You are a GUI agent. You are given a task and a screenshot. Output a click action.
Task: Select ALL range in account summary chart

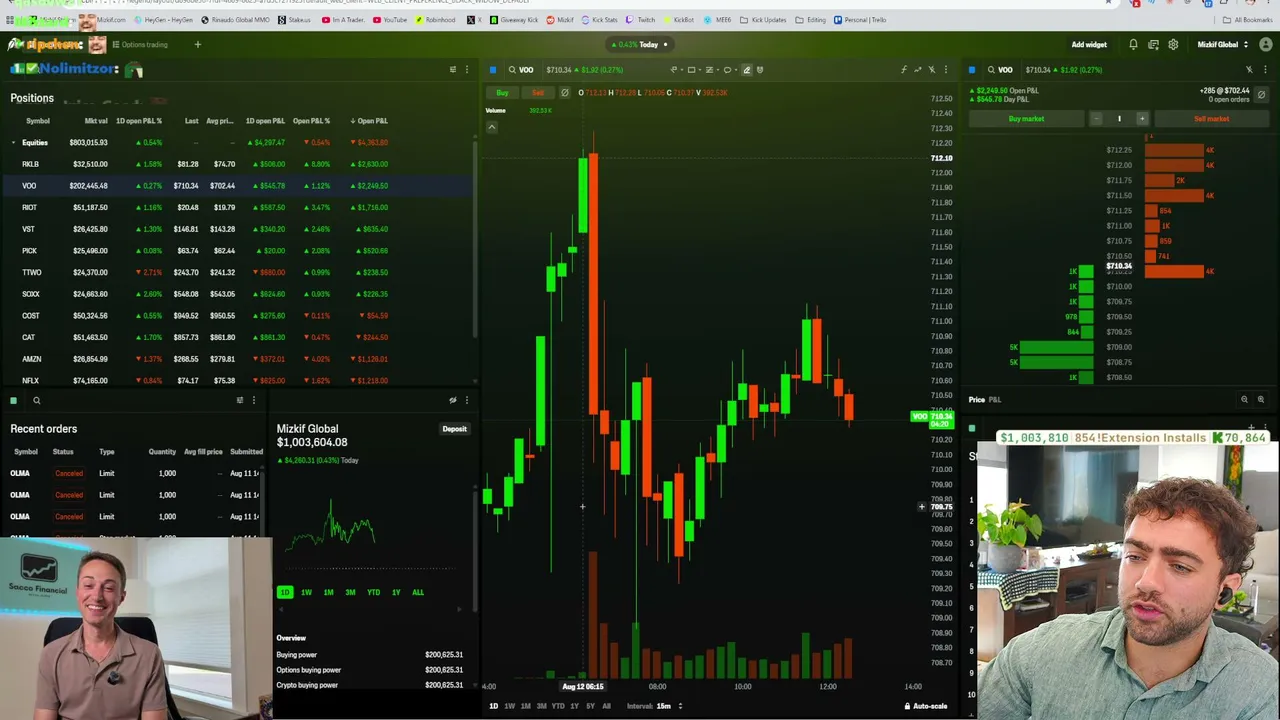click(x=418, y=592)
